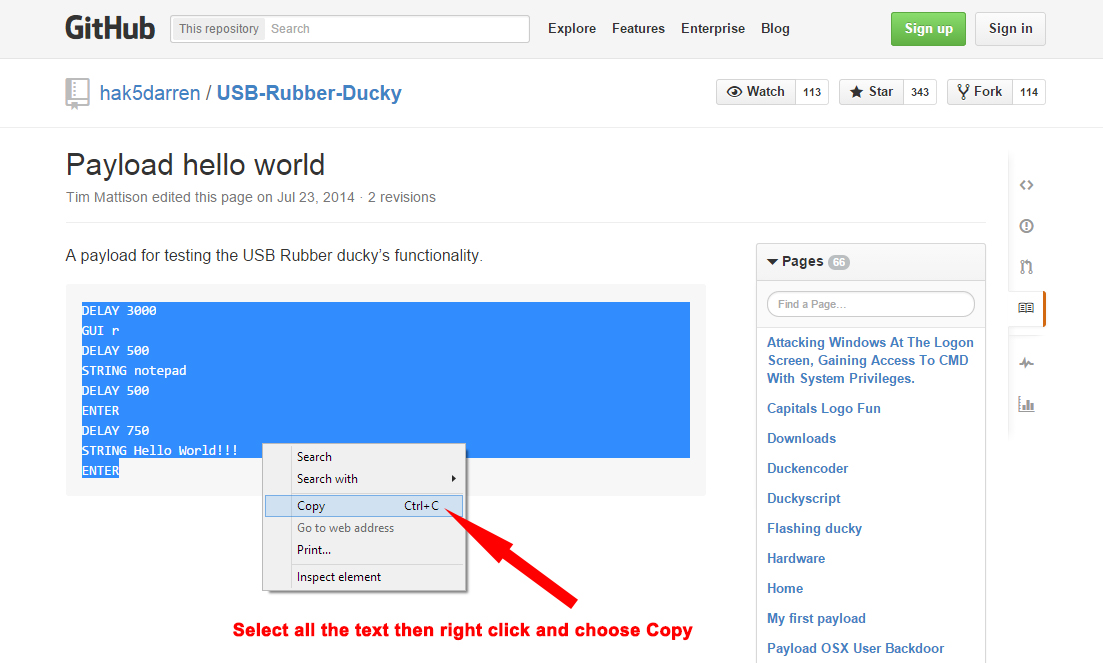
Task: Click the Sign in button
Action: click(x=1010, y=29)
